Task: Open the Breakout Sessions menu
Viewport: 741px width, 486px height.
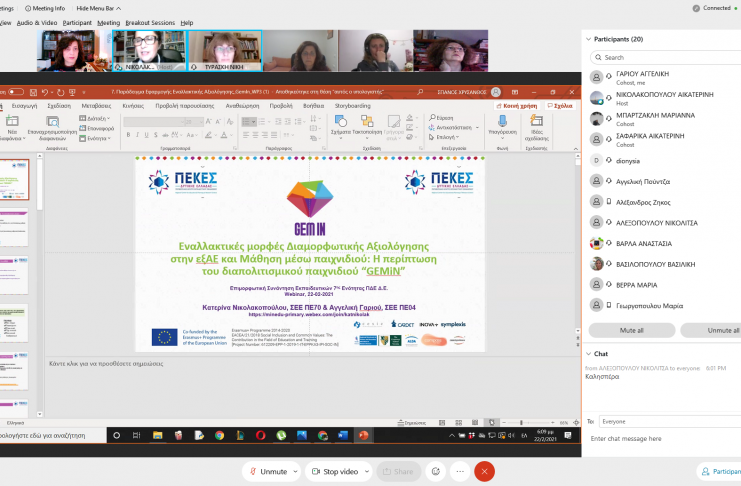Action: [x=149, y=22]
